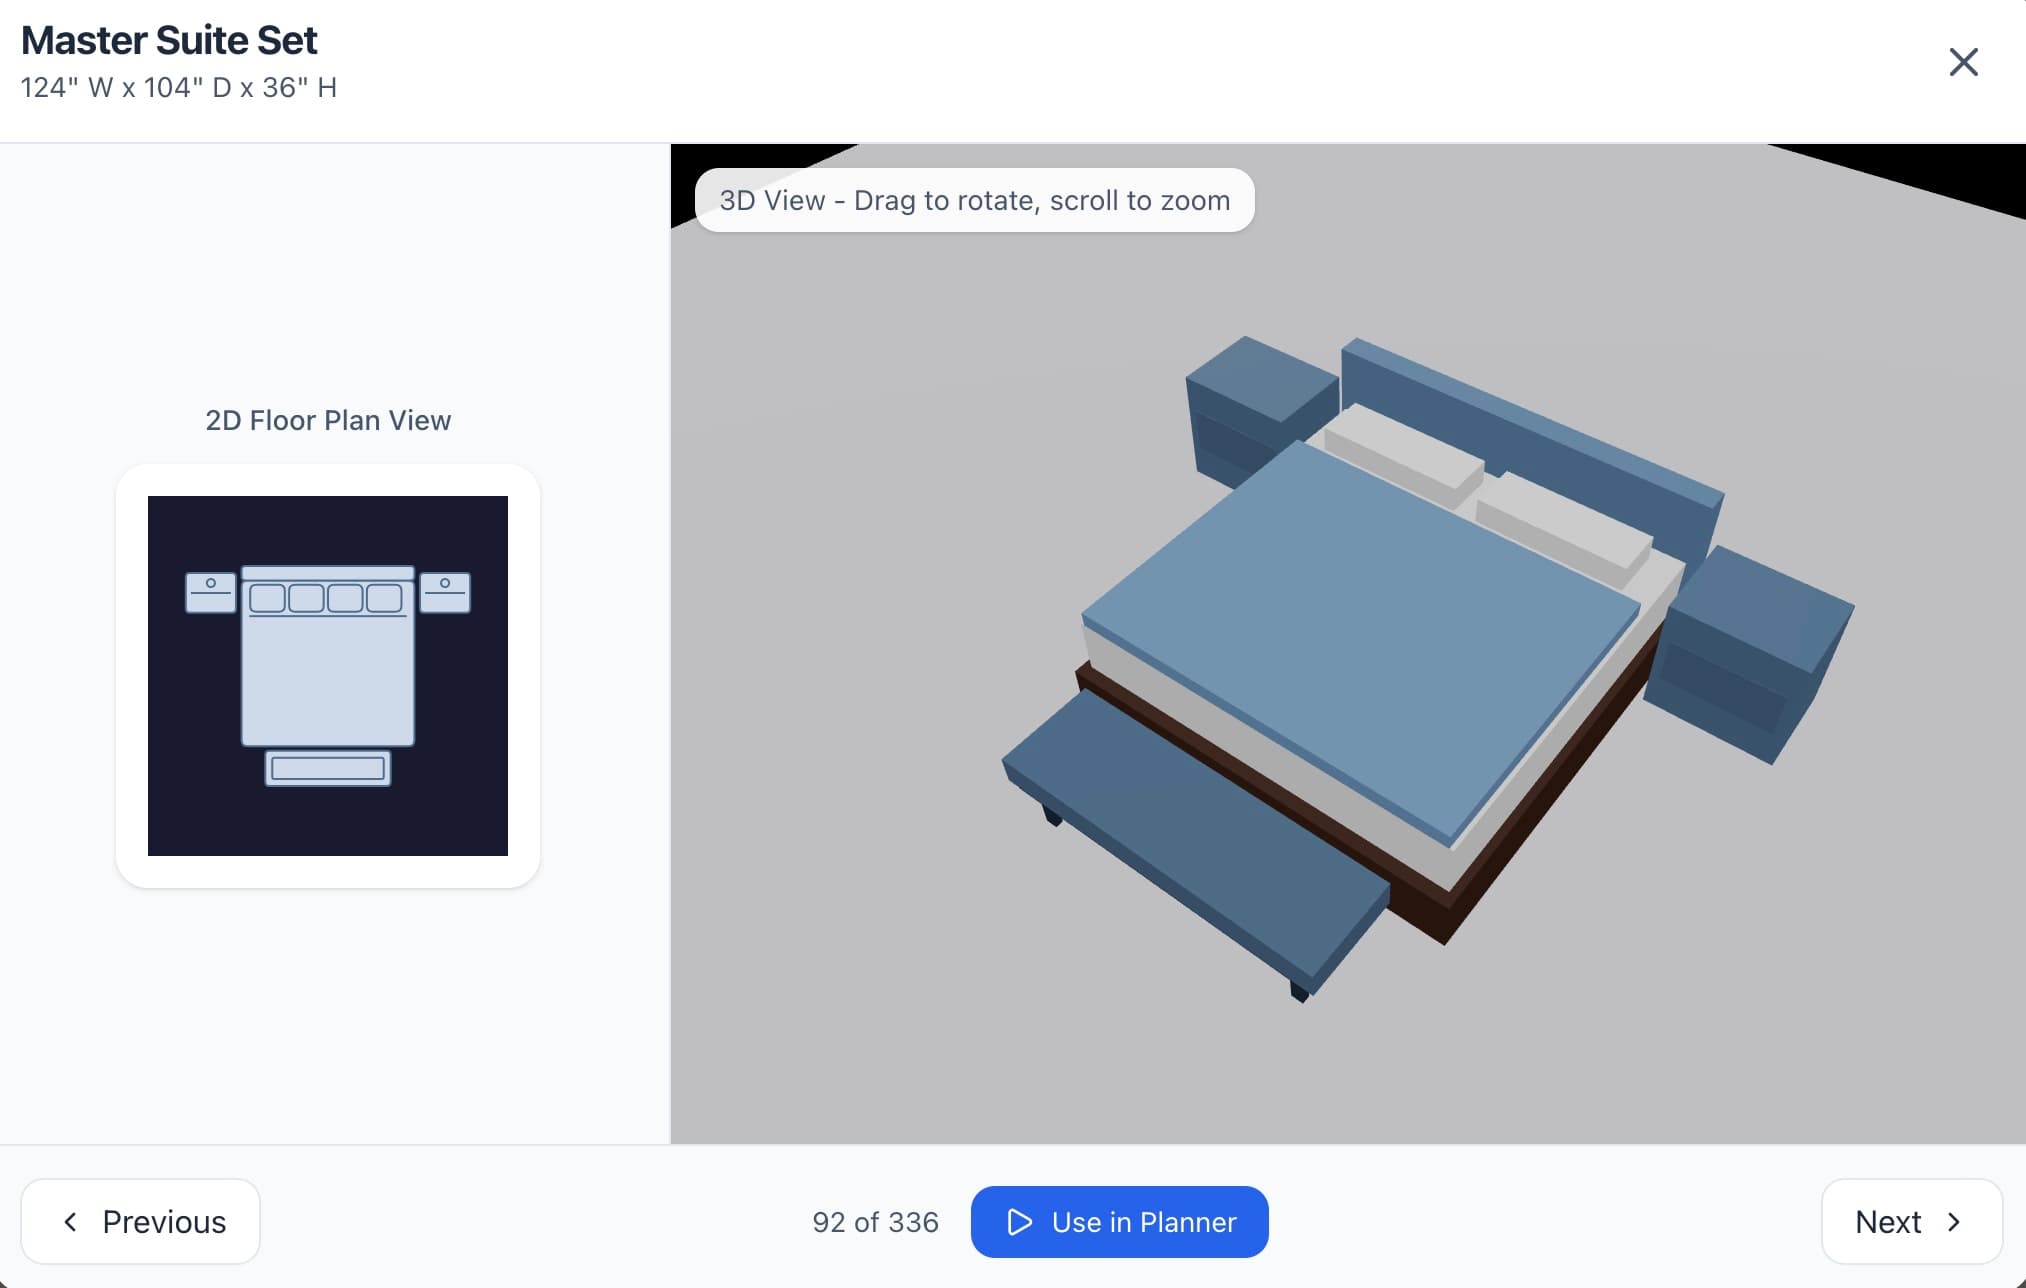This screenshot has height=1288, width=2026.
Task: Open the next furniture set with Next
Action: coord(1911,1221)
